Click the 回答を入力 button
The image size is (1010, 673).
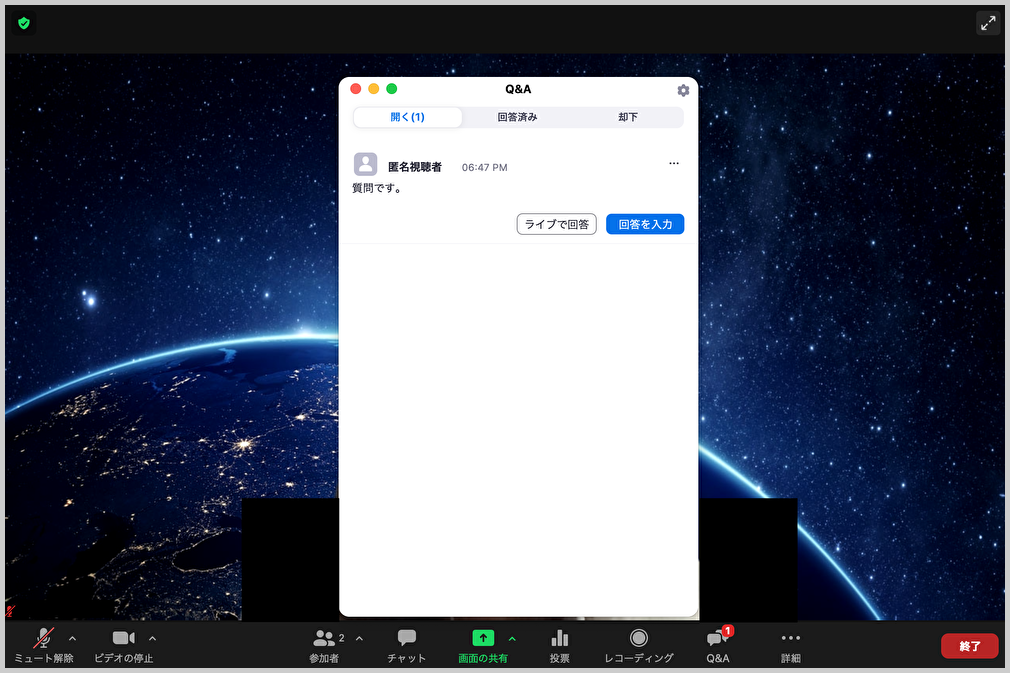pos(645,224)
